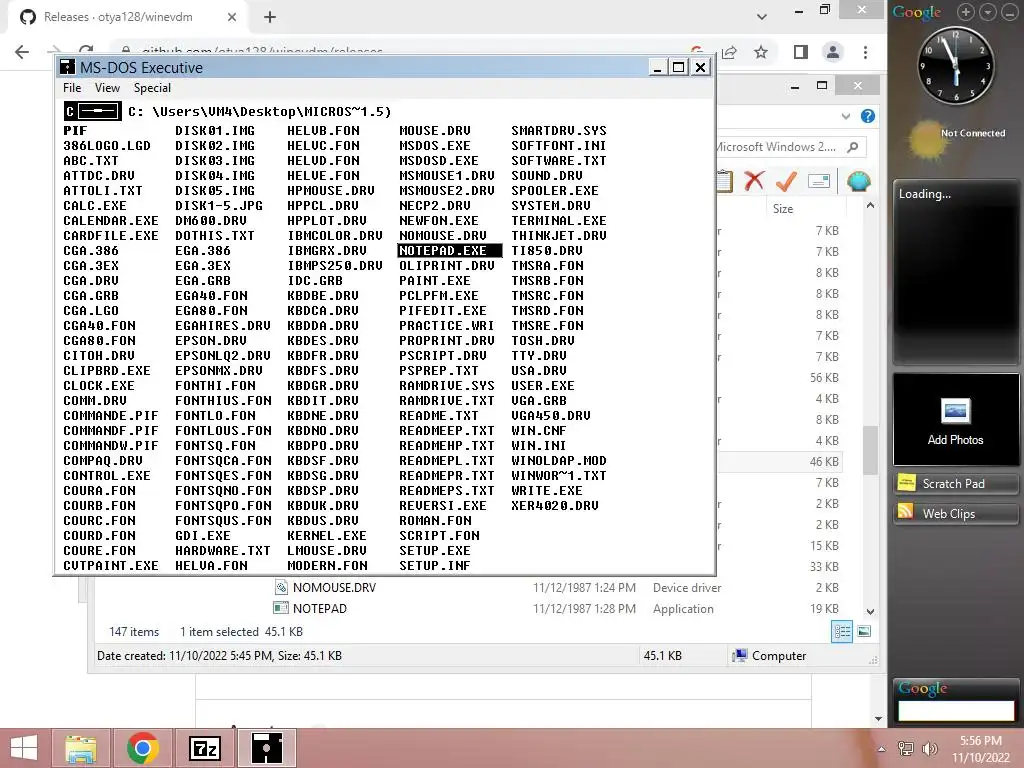Expand the Explorer ribbon chevron
1024x768 pixels.
tap(846, 116)
